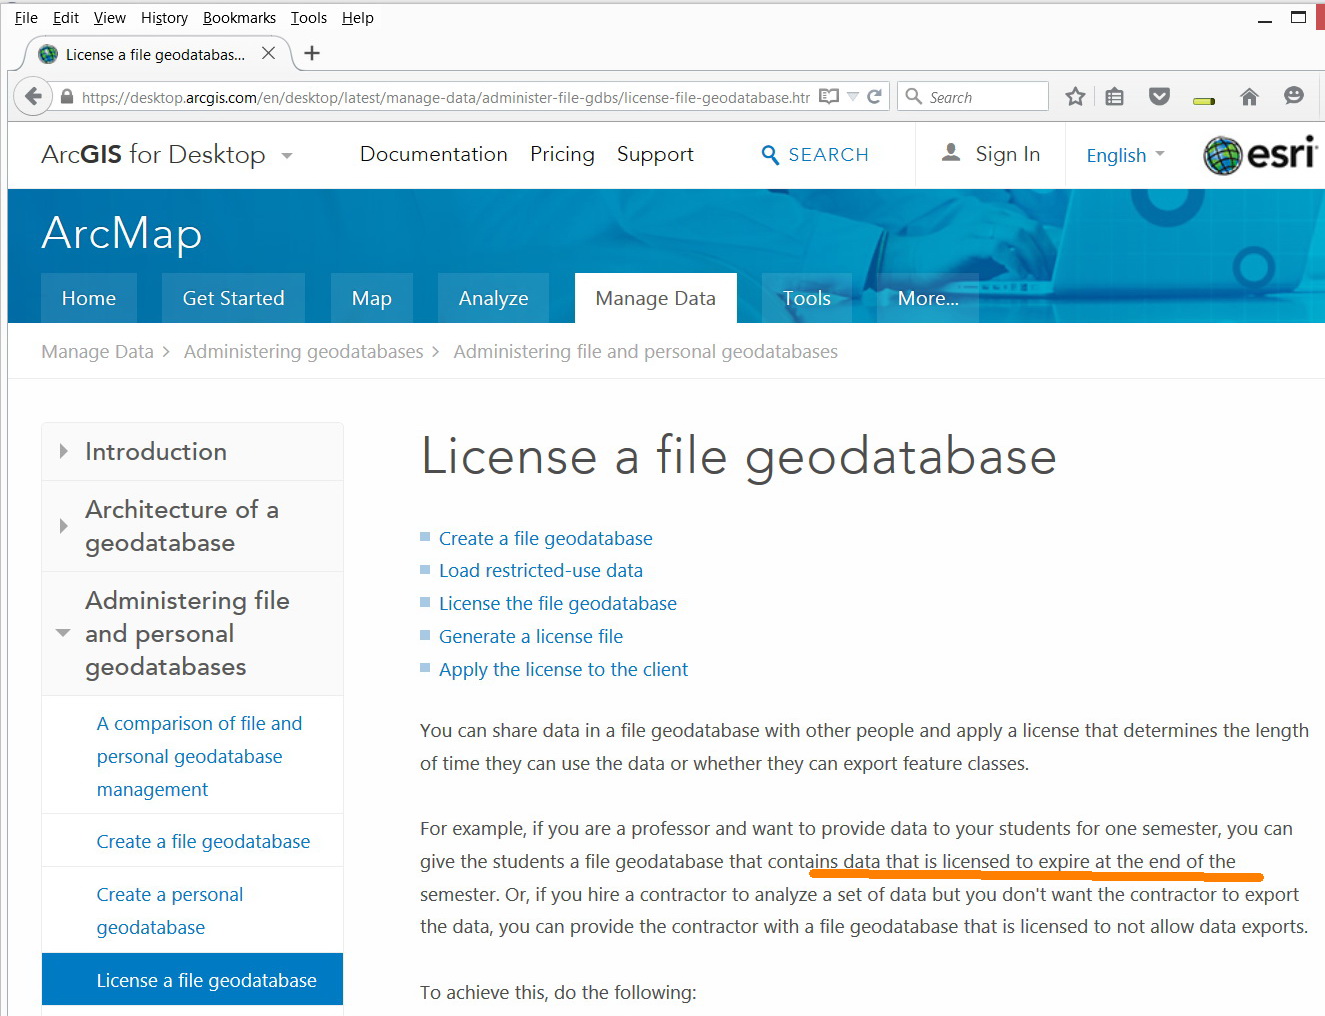Collapse Administering file and personal geodatabases section
Image resolution: width=1325 pixels, height=1016 pixels.
(63, 633)
